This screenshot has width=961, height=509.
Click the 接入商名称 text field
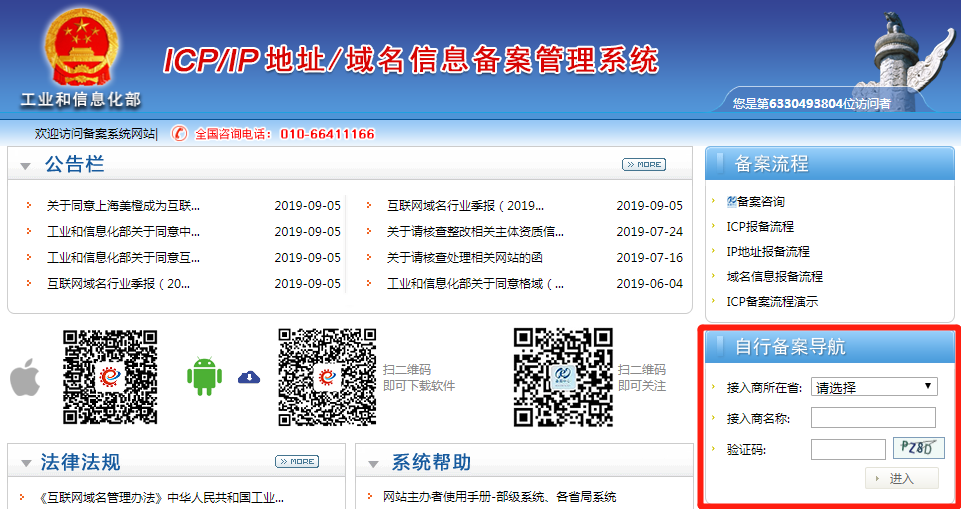[872, 418]
